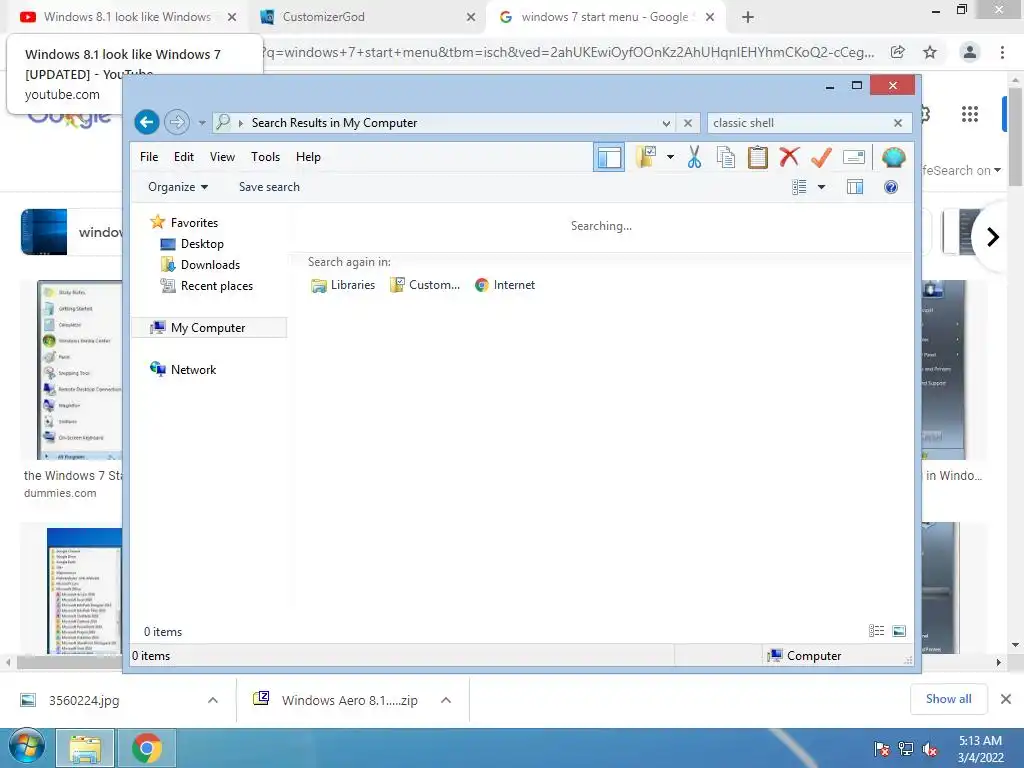The image size is (1024, 768).
Task: Close the Chrome downloads bar
Action: click(1006, 699)
